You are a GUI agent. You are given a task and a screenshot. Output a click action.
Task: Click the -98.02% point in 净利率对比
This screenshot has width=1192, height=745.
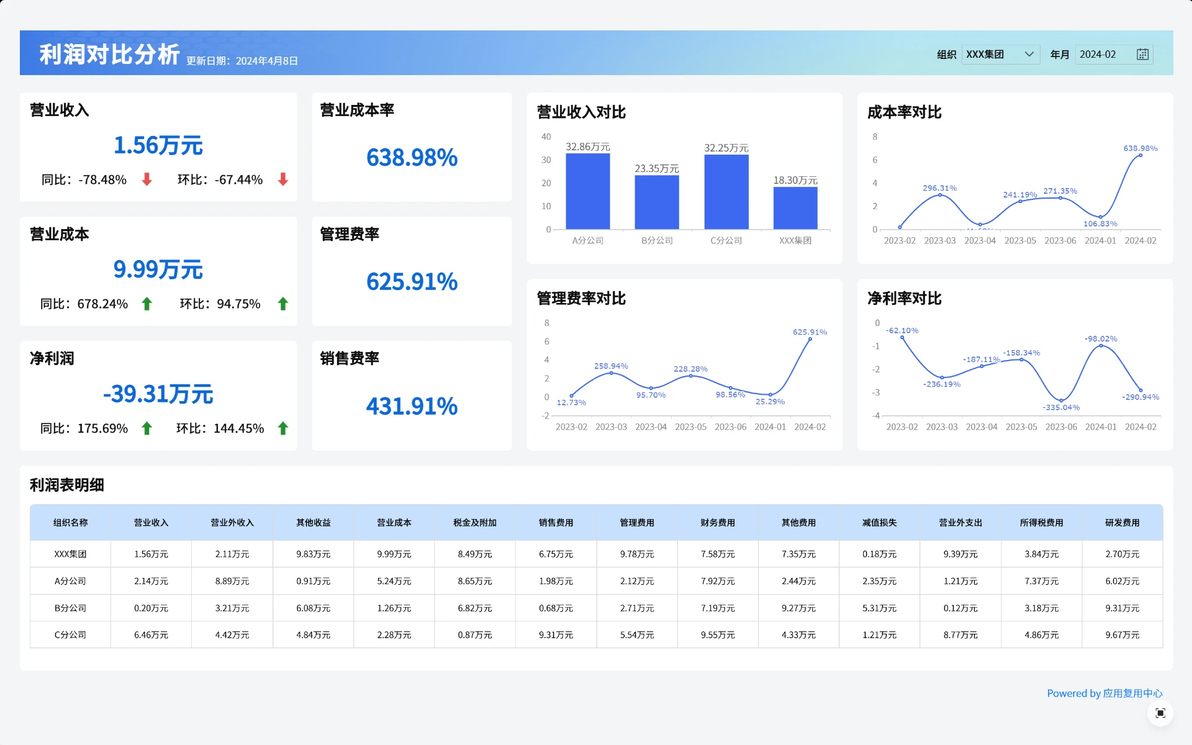point(1101,345)
